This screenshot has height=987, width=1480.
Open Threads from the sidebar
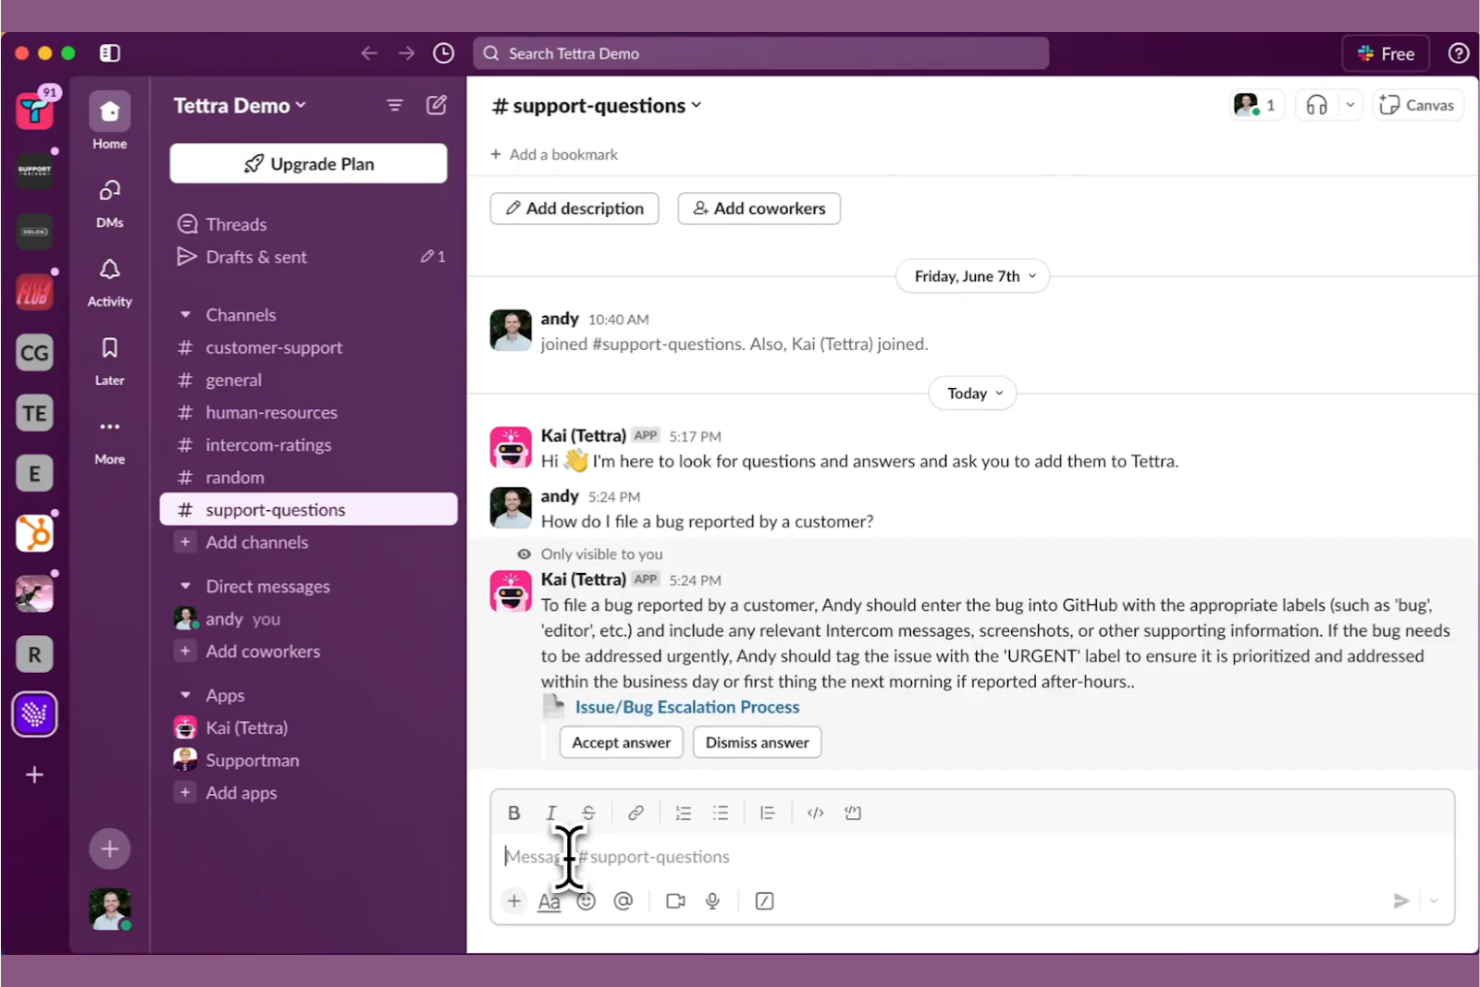point(235,224)
